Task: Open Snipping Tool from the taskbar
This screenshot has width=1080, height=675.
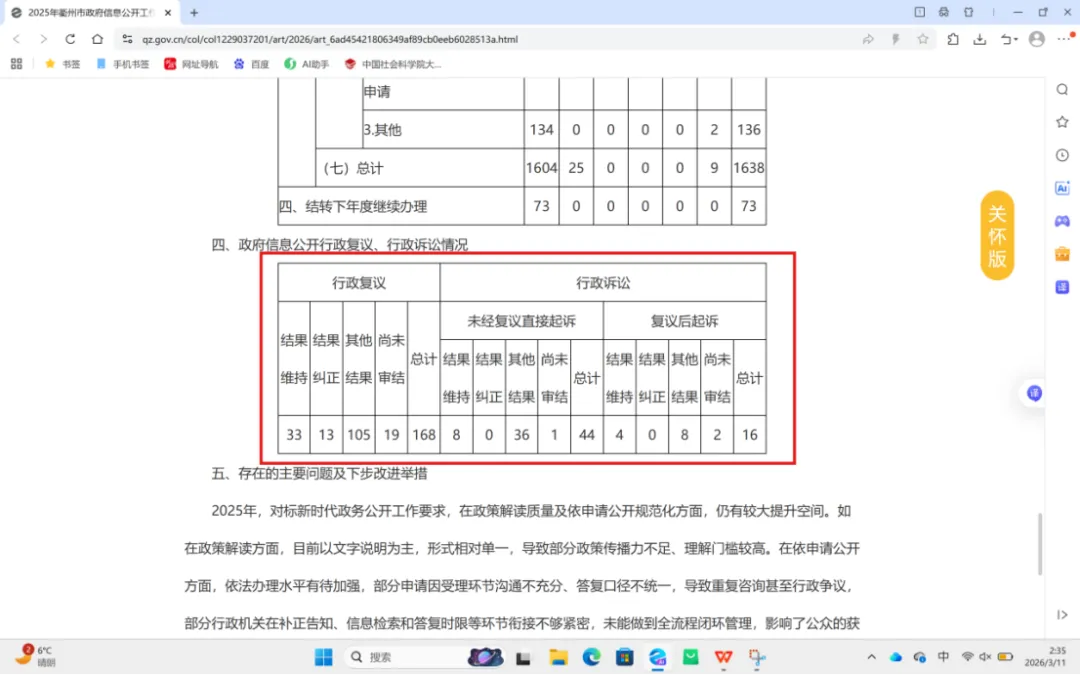Action: (x=756, y=657)
